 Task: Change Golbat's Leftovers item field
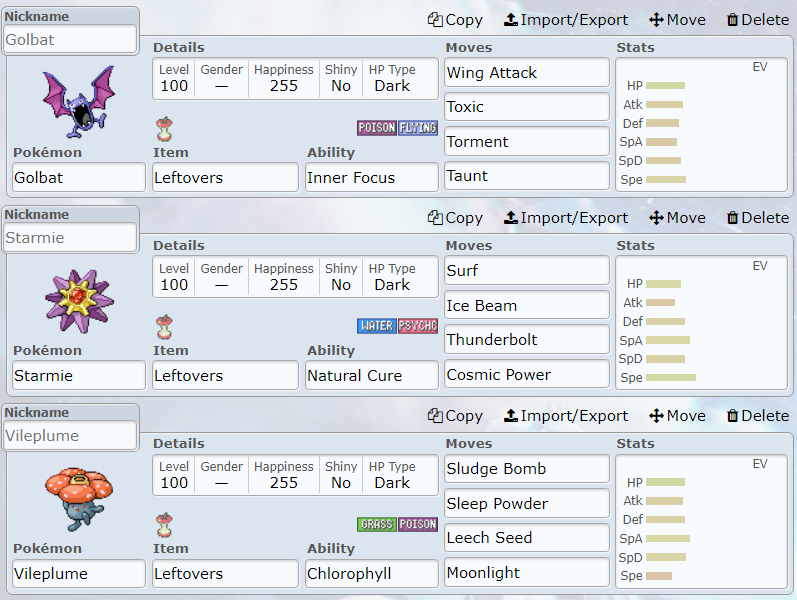pos(225,177)
